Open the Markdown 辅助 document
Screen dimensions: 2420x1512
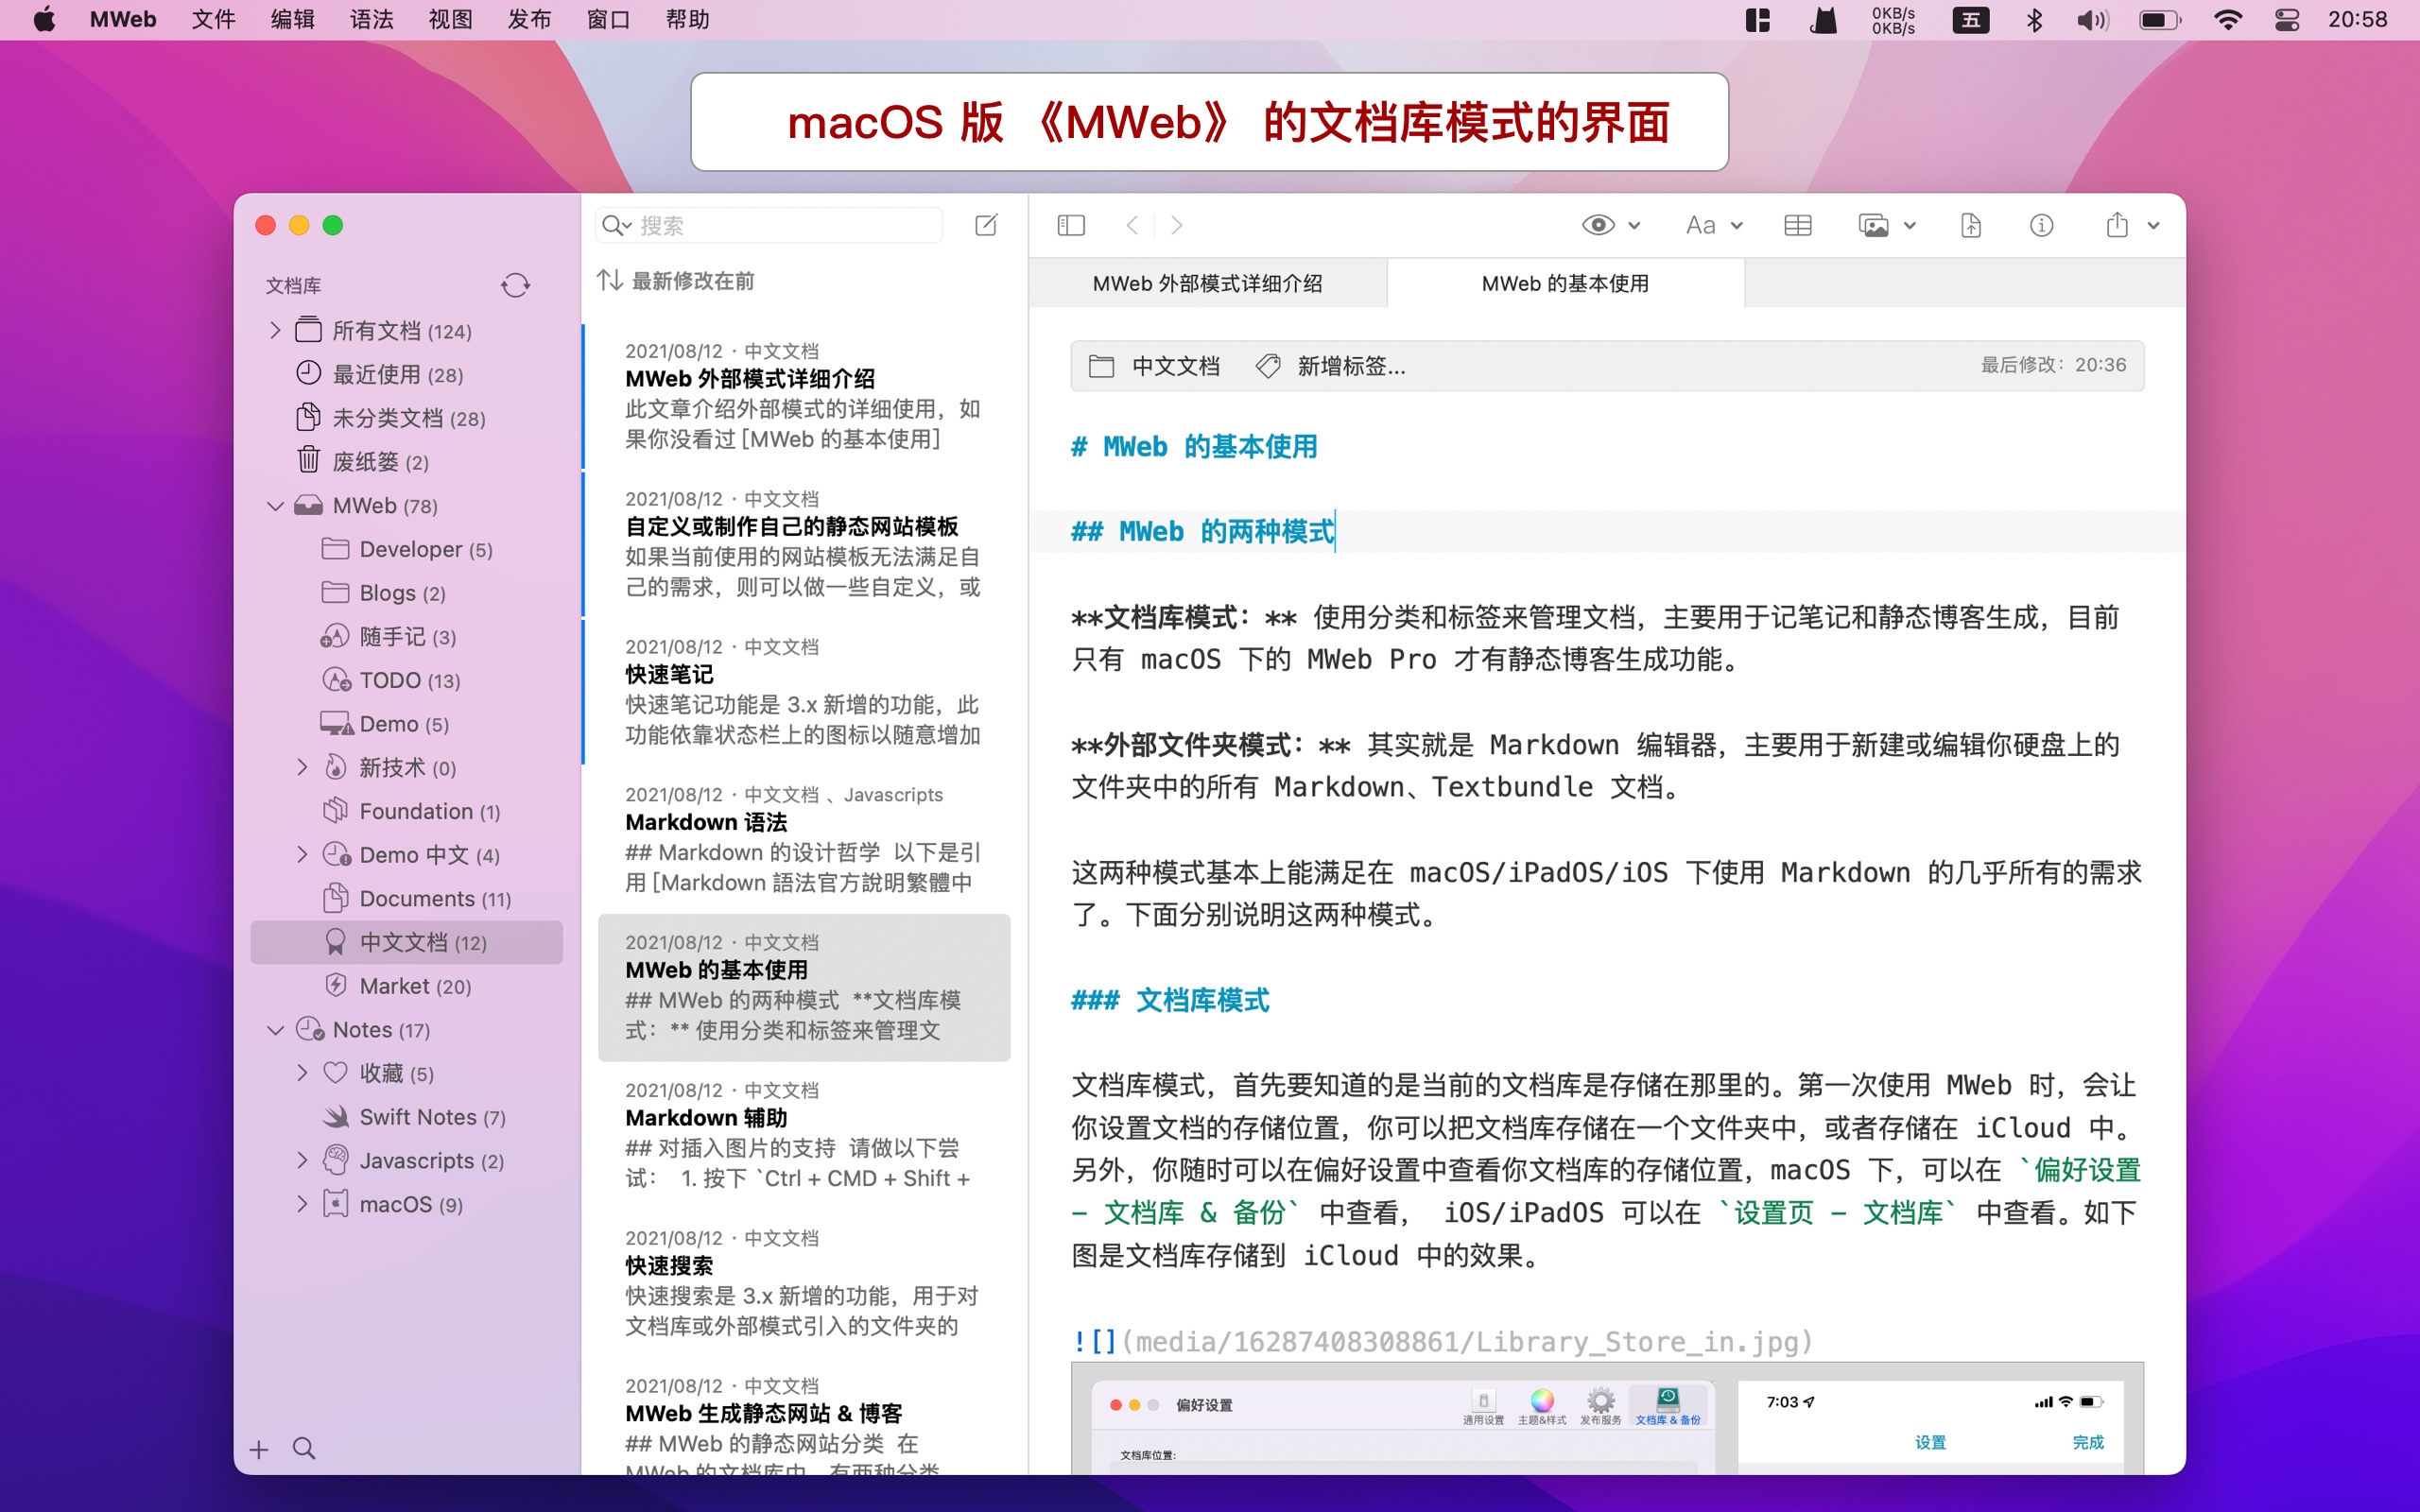pos(804,1134)
